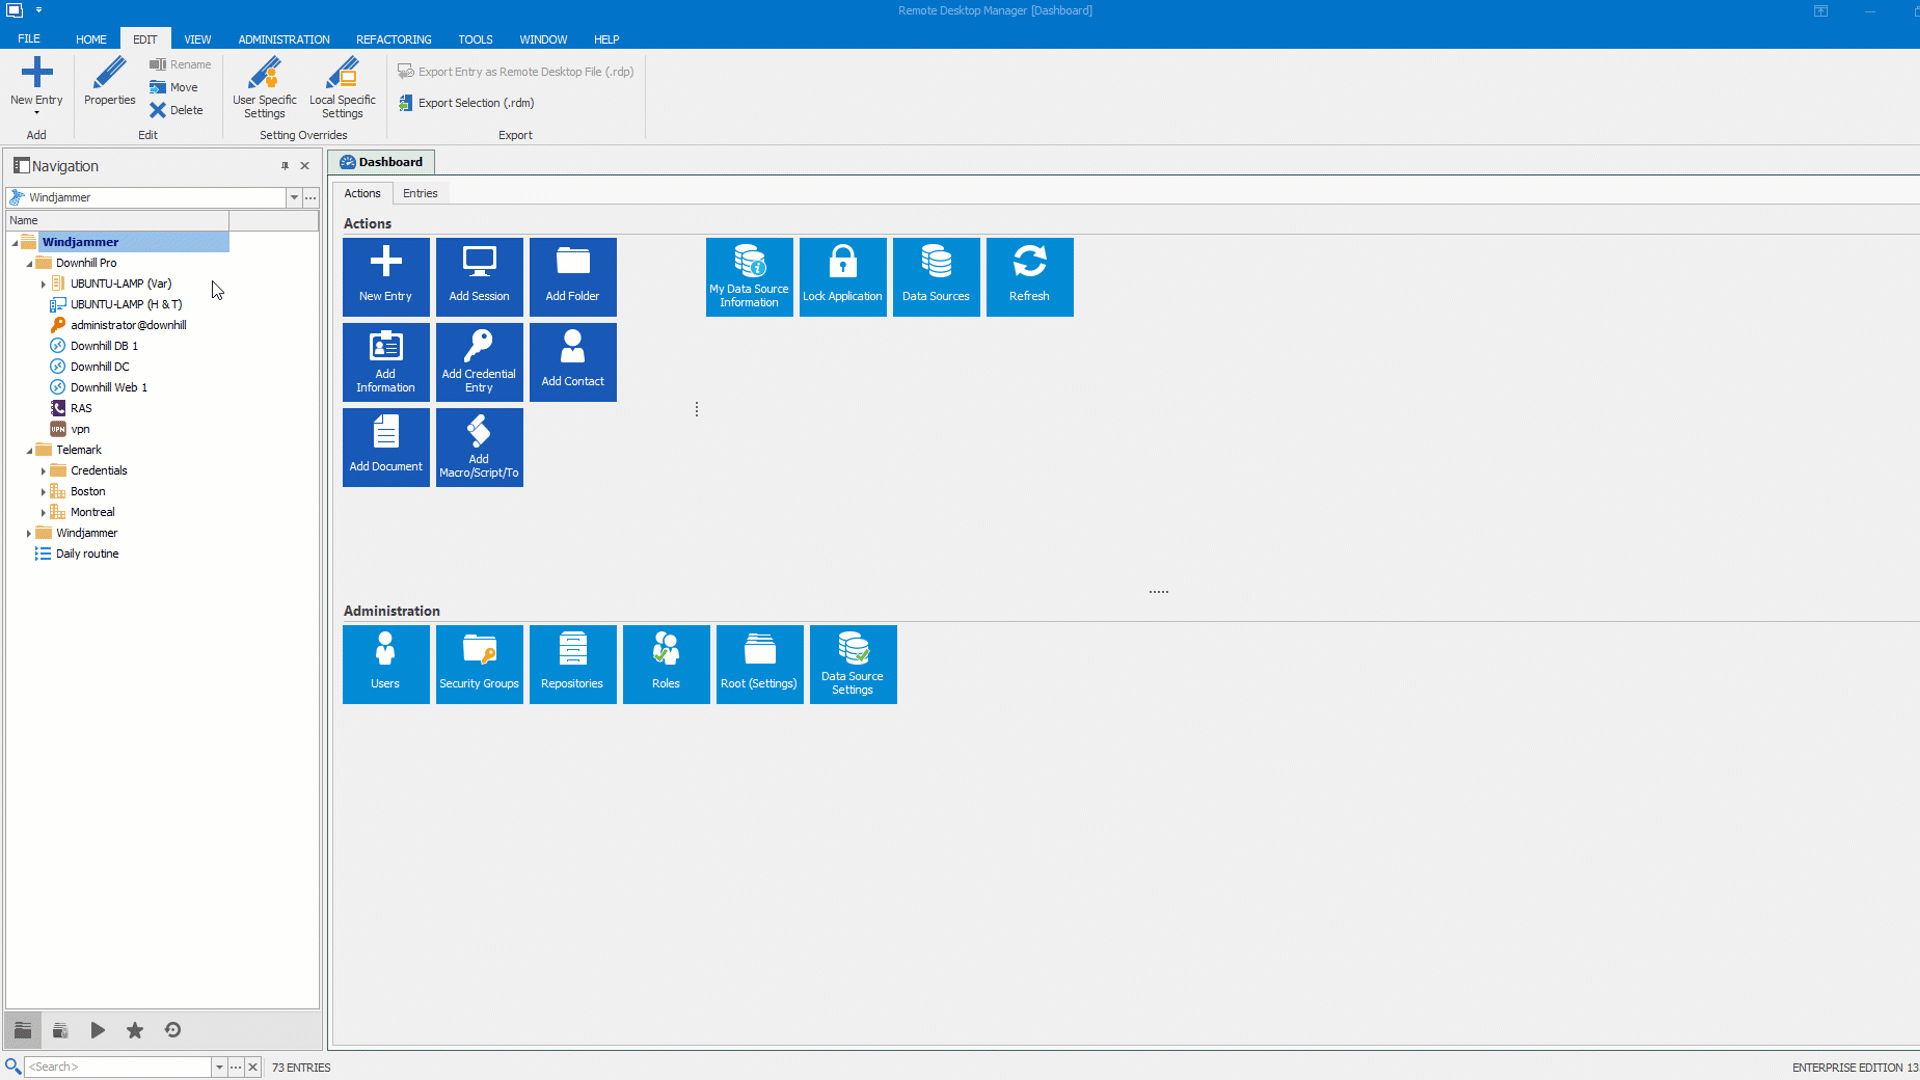The height and width of the screenshot is (1080, 1920).
Task: Collapse the Windjammer root node
Action: [x=15, y=242]
